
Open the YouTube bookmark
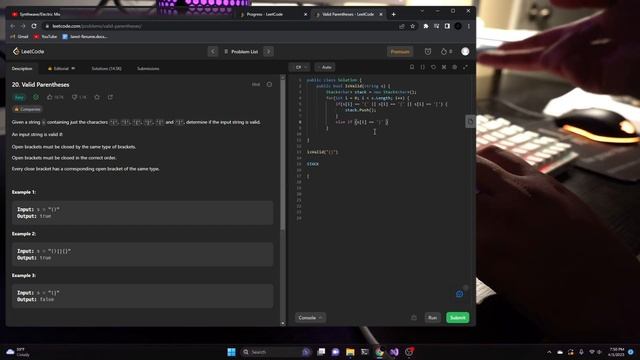46,37
